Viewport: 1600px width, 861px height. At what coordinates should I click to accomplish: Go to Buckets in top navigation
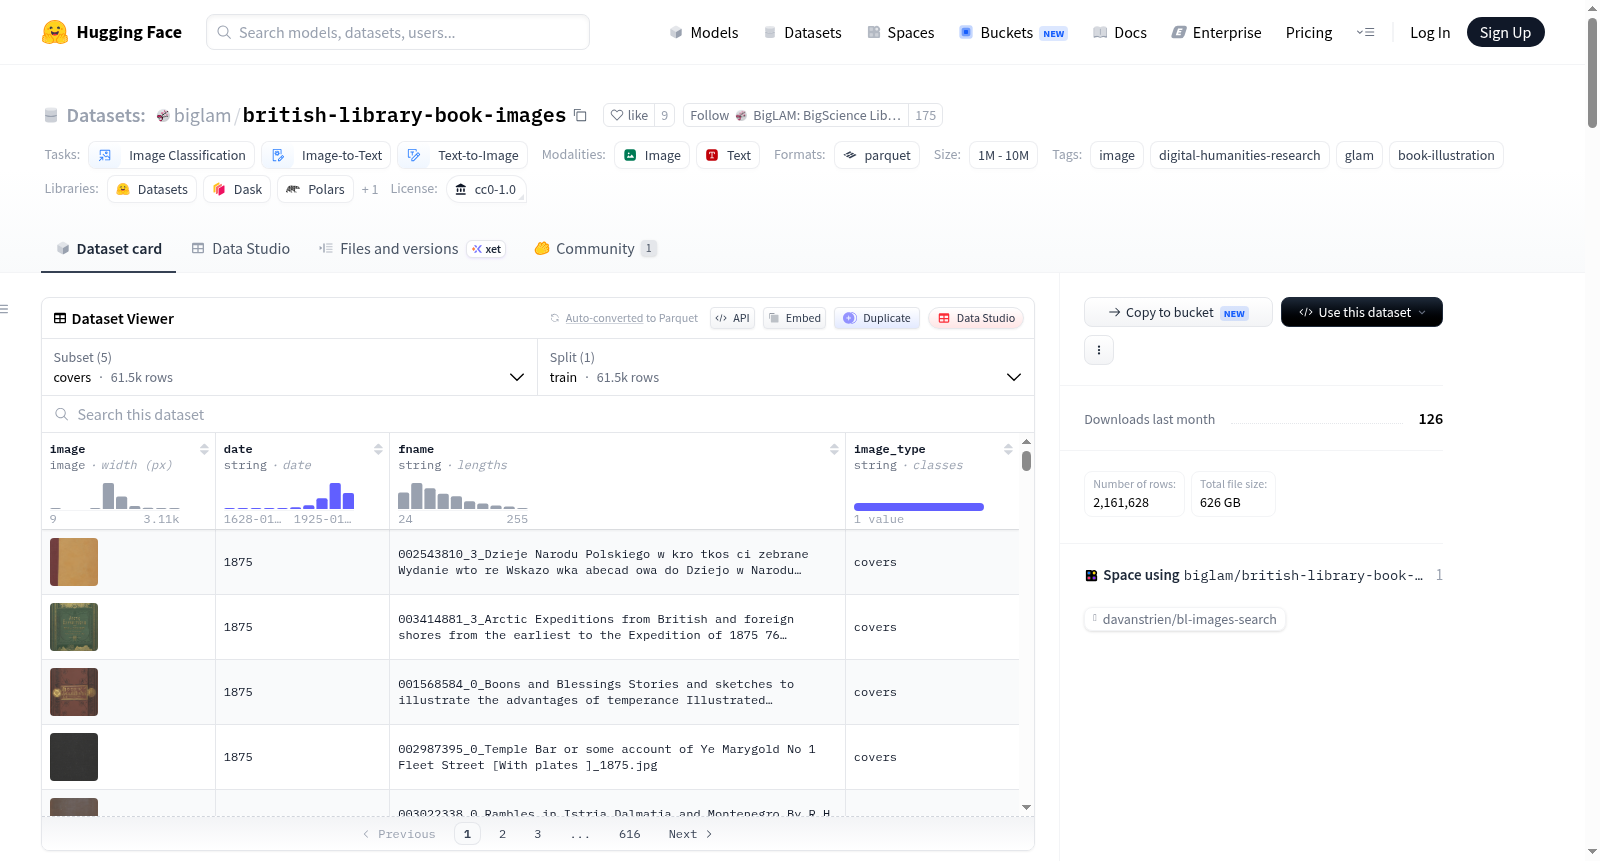(1013, 33)
